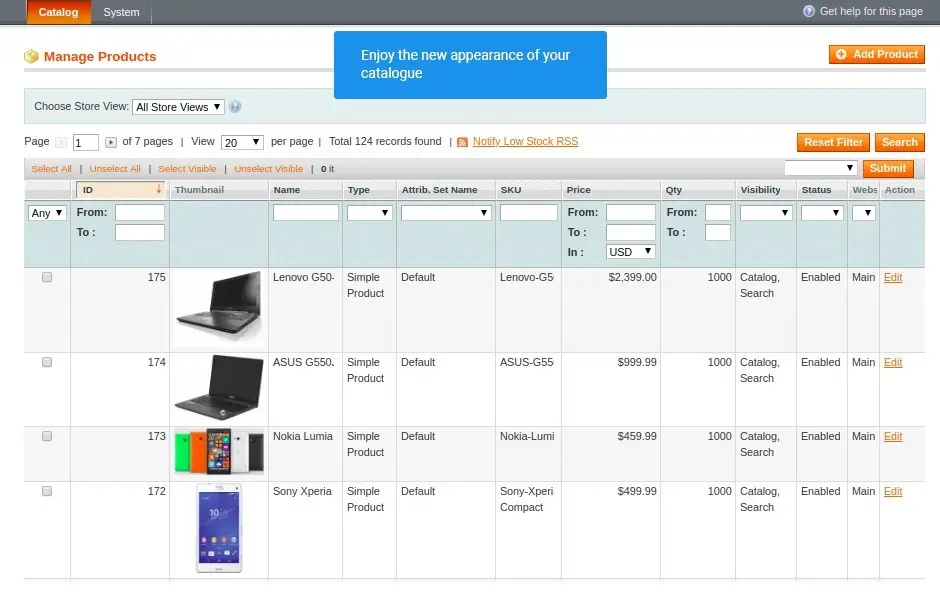Tick the checkbox for product 173
The image size is (940, 602).
pos(47,436)
